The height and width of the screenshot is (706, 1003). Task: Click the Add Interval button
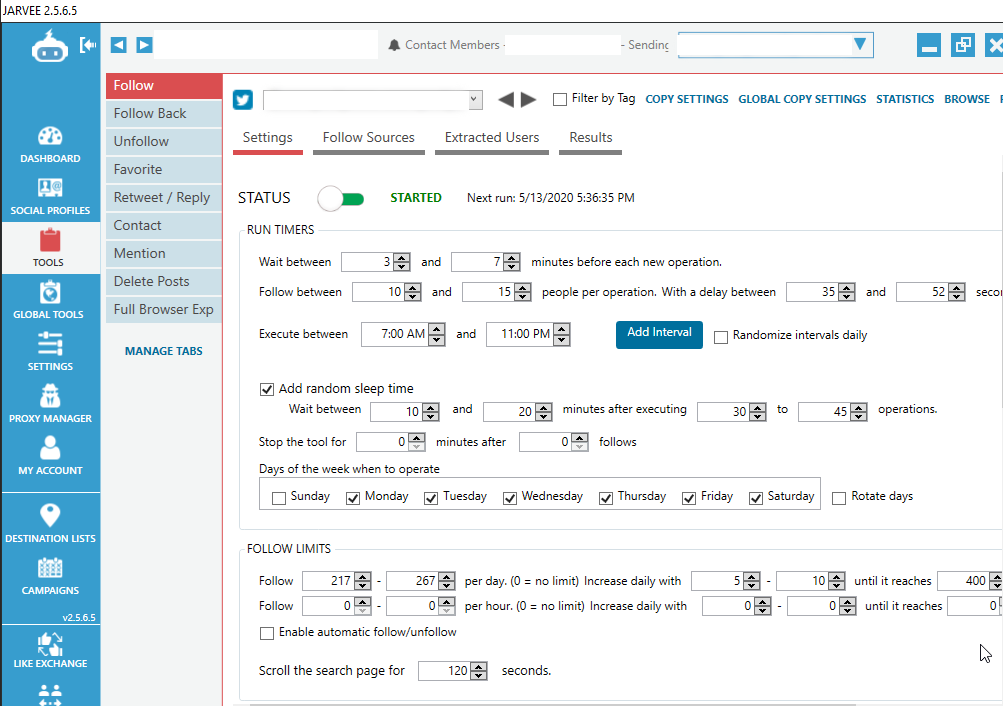pyautogui.click(x=659, y=334)
